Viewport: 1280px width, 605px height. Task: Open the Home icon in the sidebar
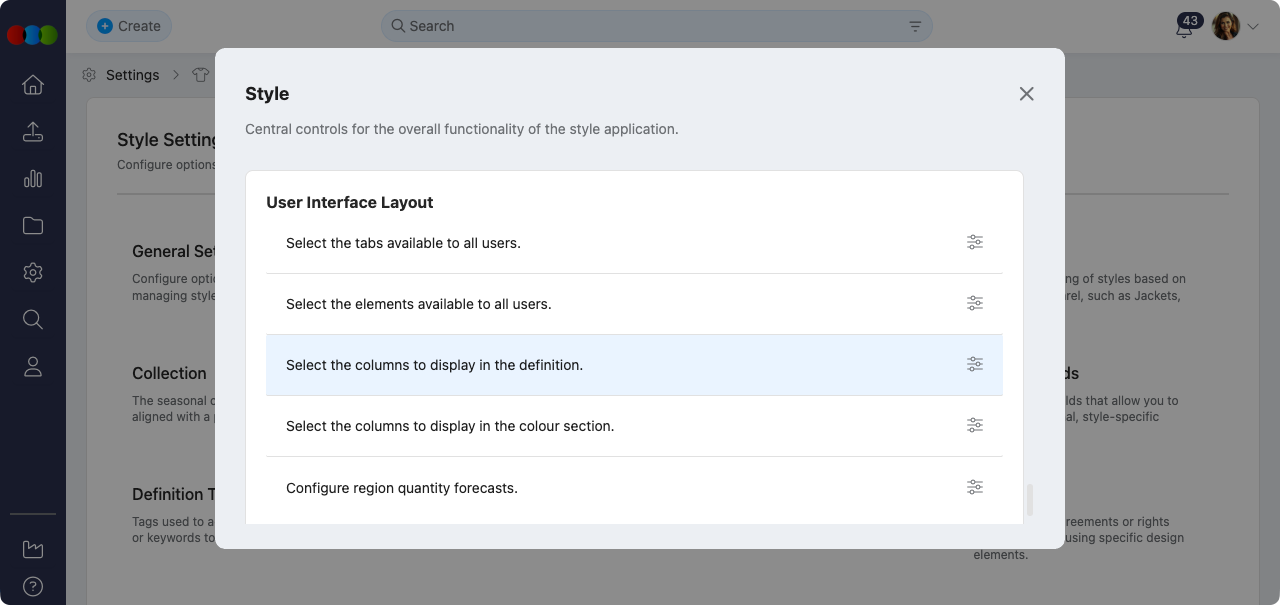(32, 85)
